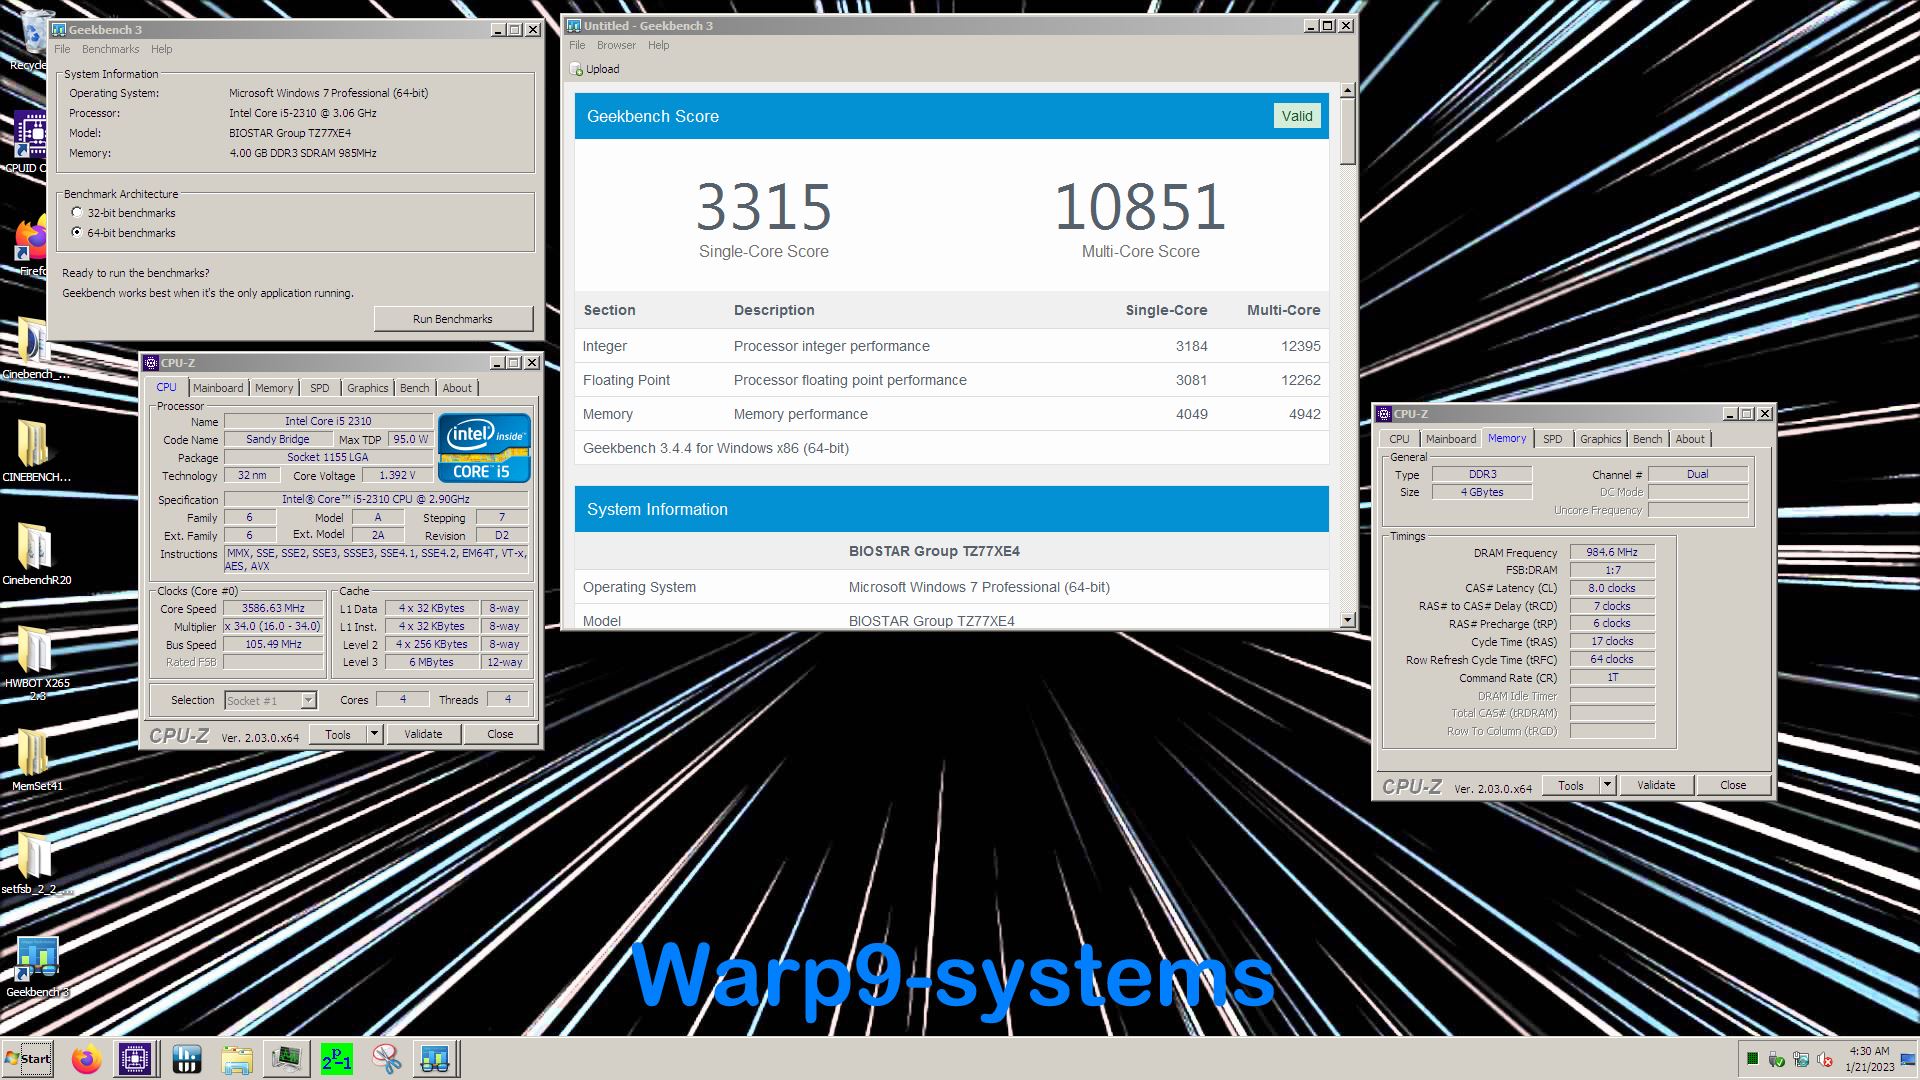1920x1080 pixels.
Task: Open the MemSet41 desktop folder
Action: point(36,760)
